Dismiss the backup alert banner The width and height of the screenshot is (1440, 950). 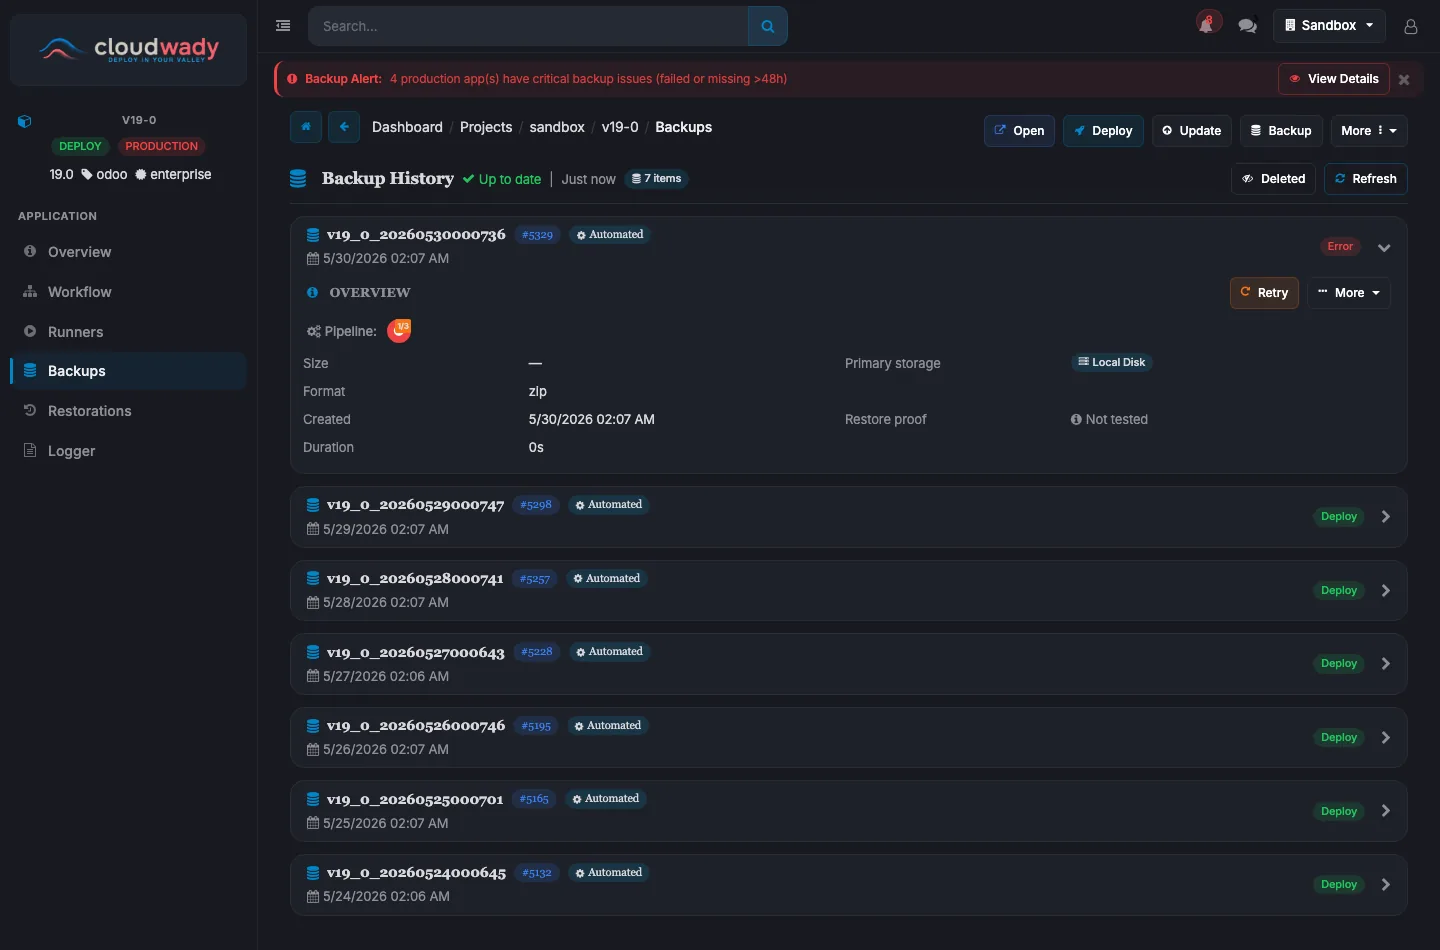pyautogui.click(x=1404, y=79)
